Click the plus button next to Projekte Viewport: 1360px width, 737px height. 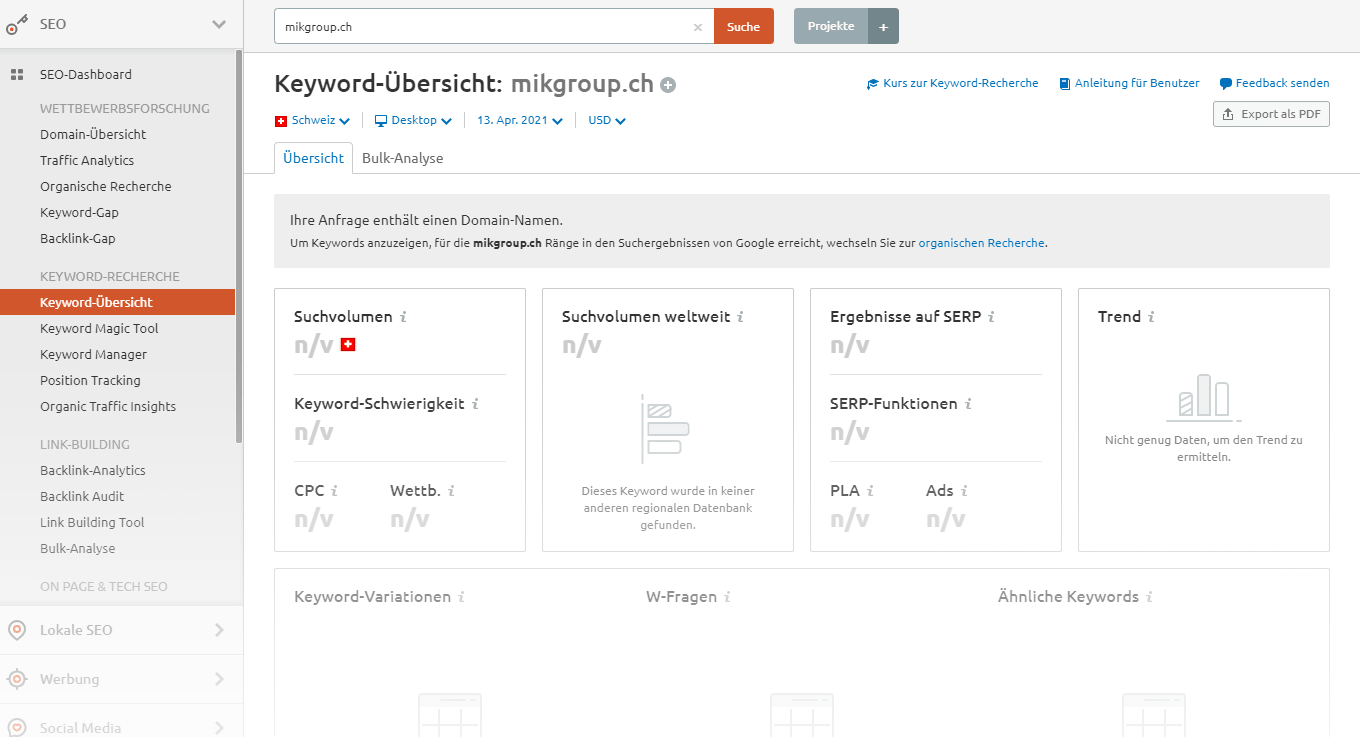click(x=884, y=27)
